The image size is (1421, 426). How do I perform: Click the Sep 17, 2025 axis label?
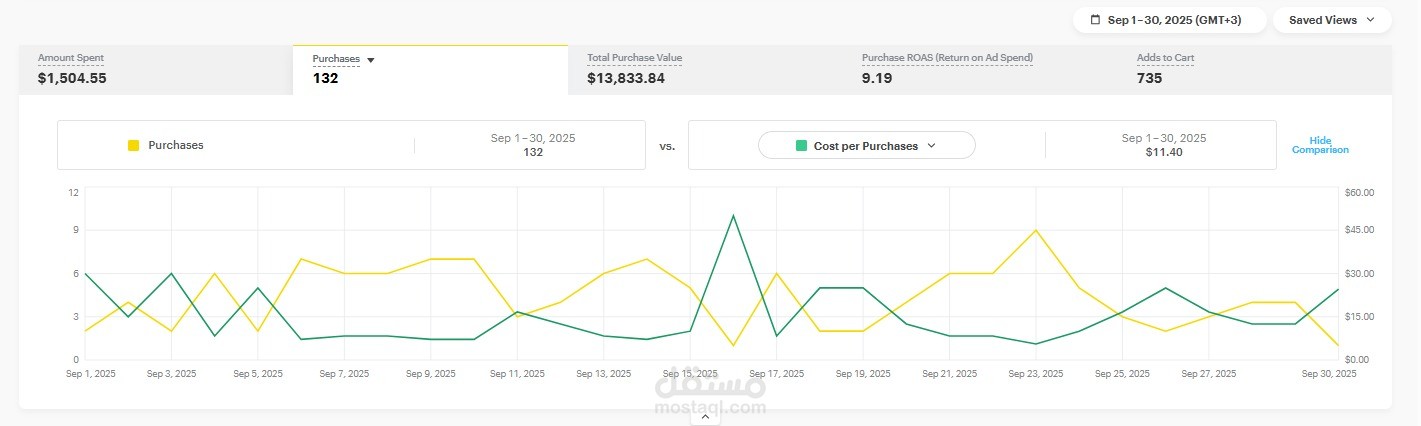click(777, 374)
